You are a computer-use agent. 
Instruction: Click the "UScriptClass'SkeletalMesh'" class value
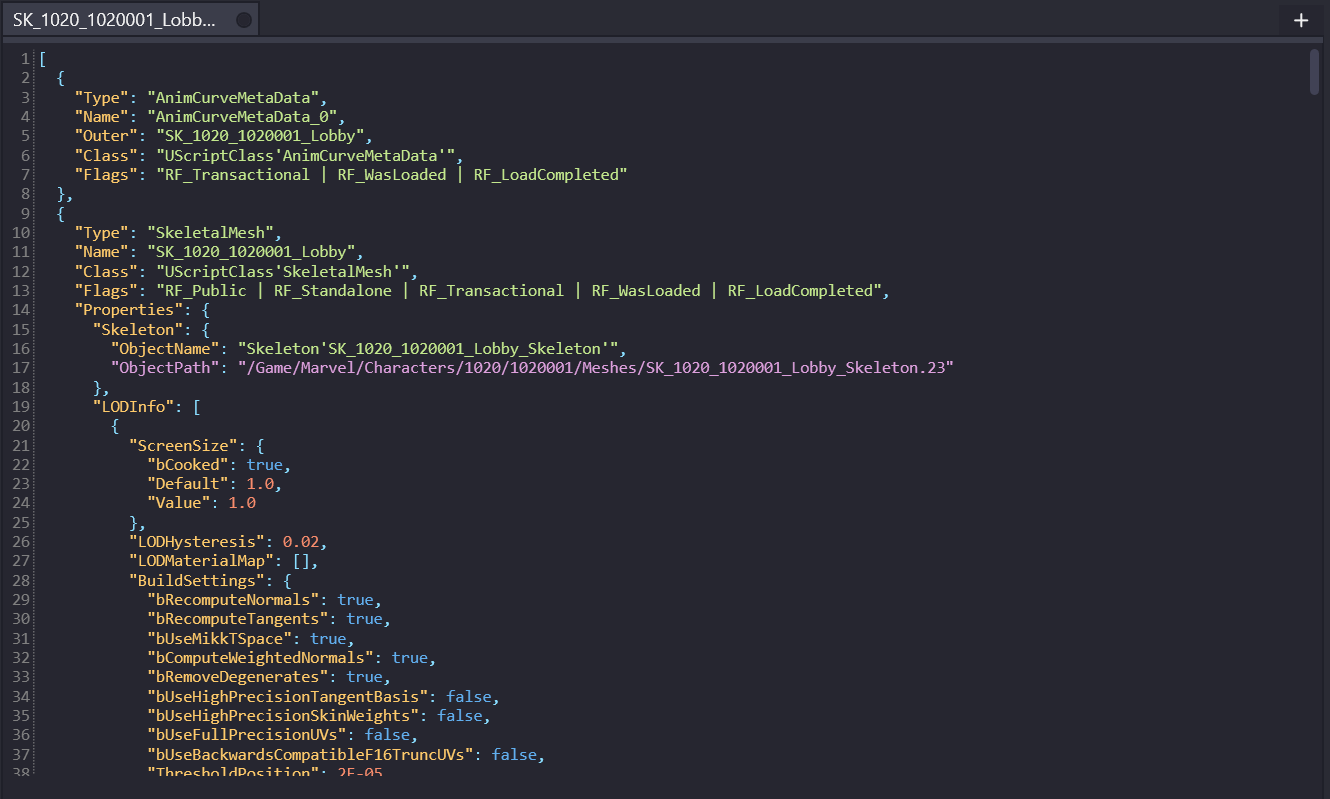point(282,271)
